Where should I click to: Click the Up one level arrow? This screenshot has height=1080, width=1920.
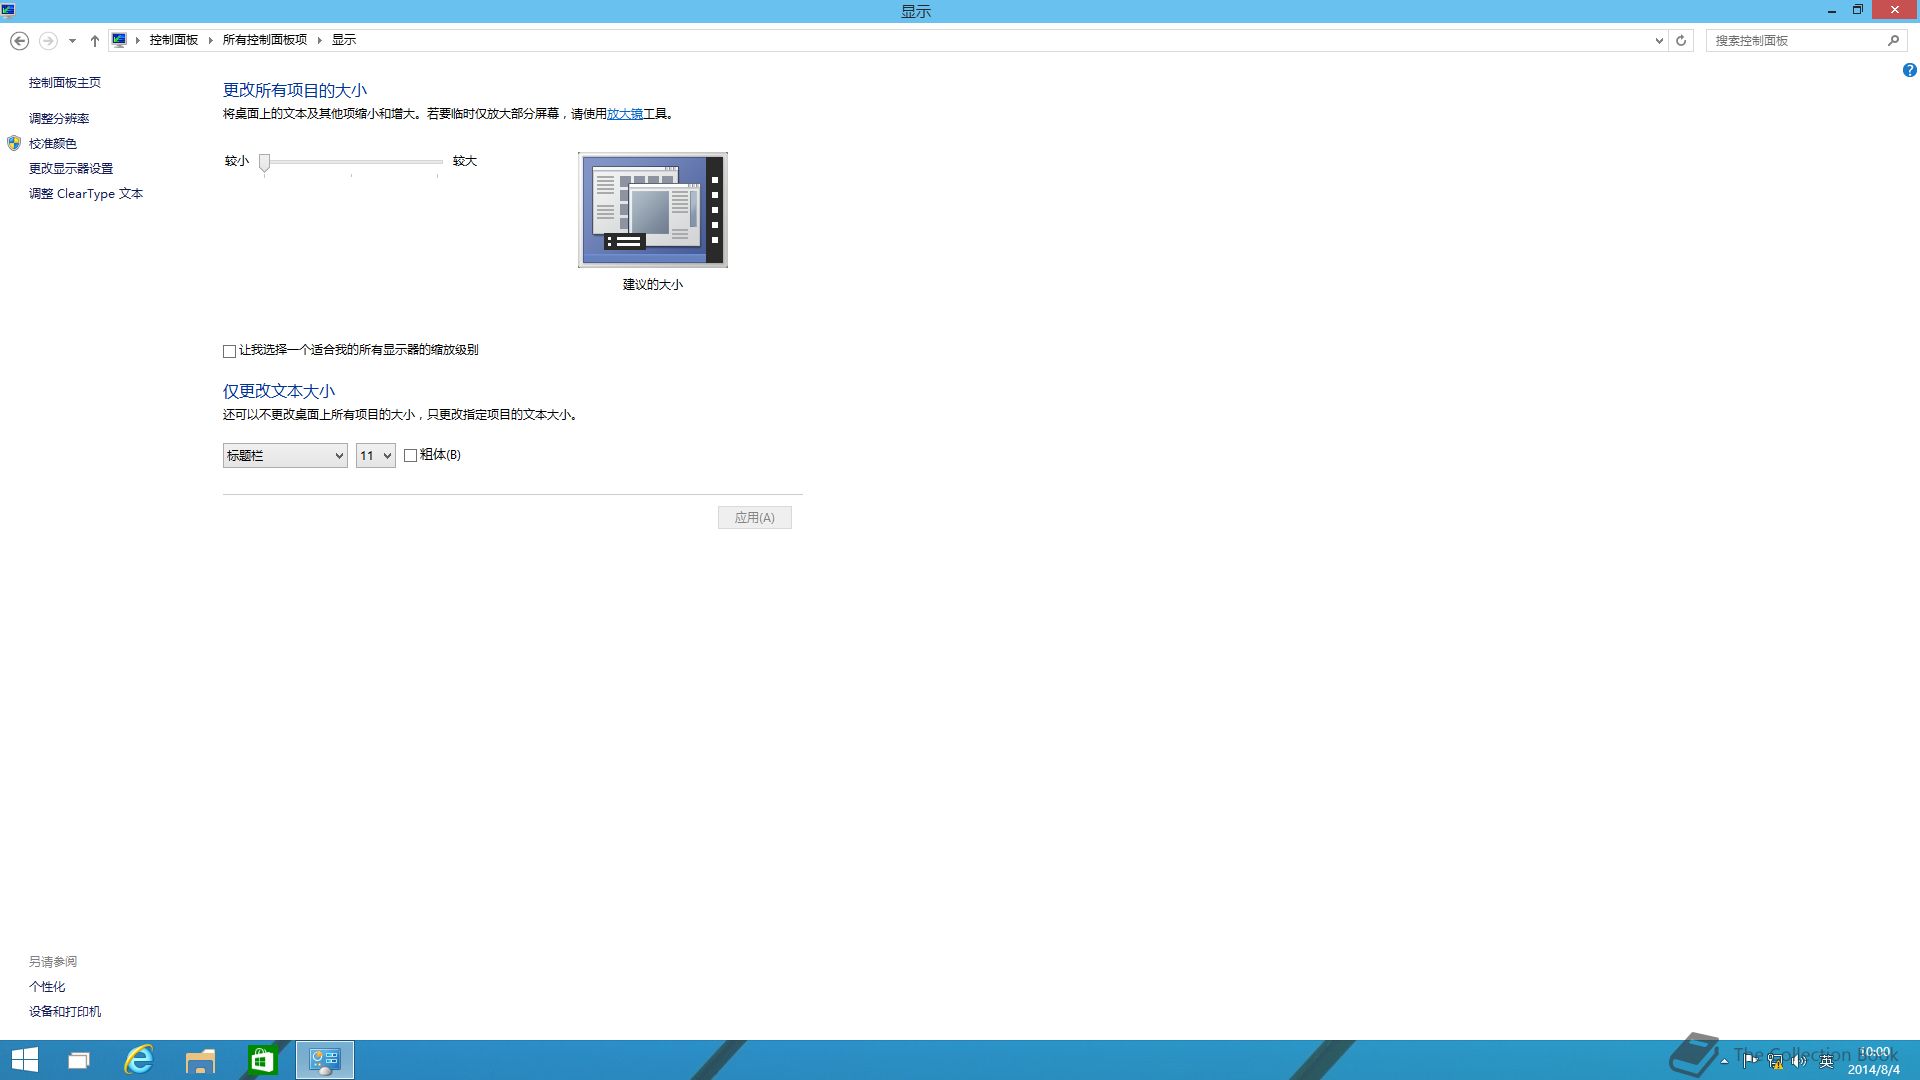(95, 41)
